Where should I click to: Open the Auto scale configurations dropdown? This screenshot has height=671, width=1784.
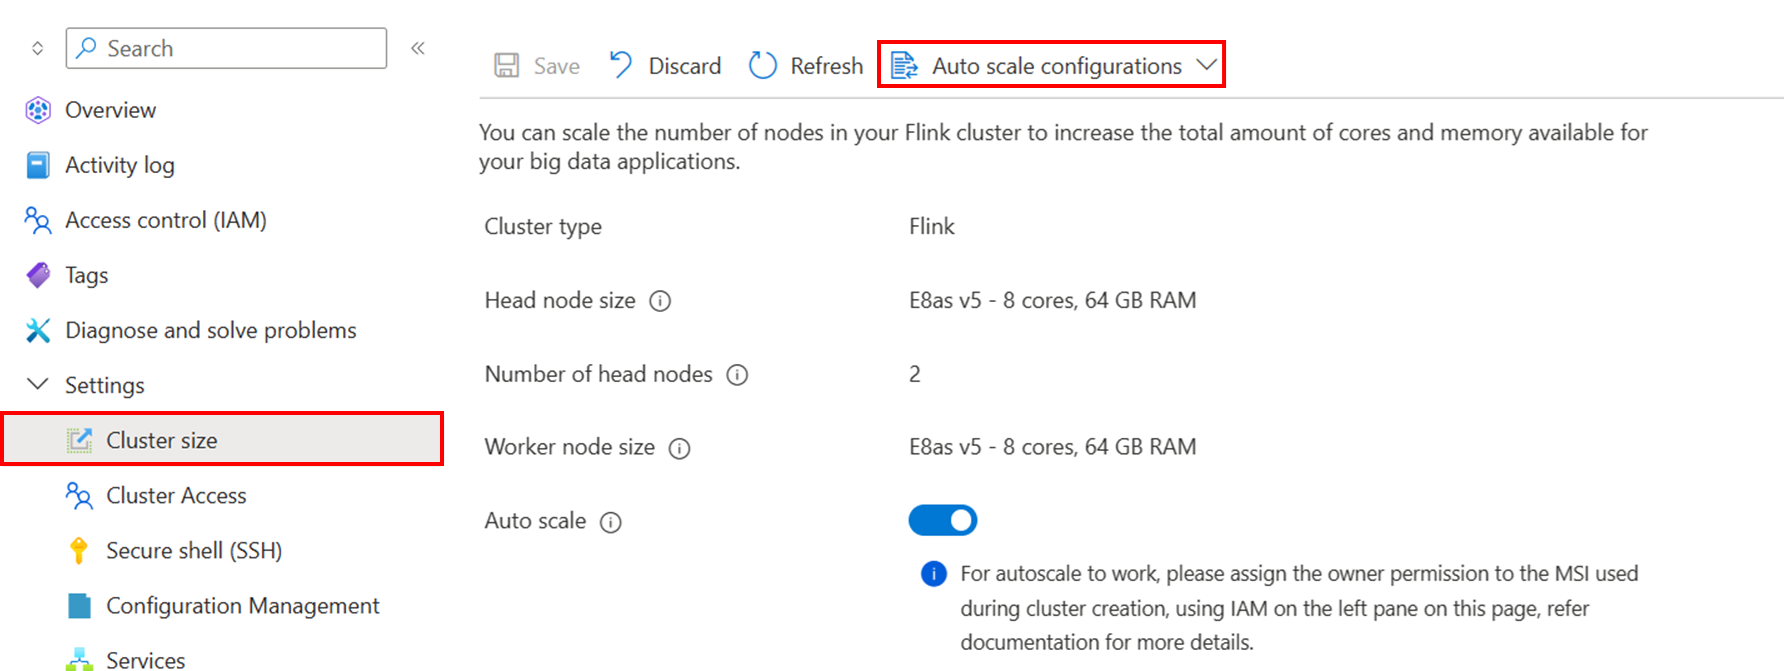click(x=1052, y=65)
